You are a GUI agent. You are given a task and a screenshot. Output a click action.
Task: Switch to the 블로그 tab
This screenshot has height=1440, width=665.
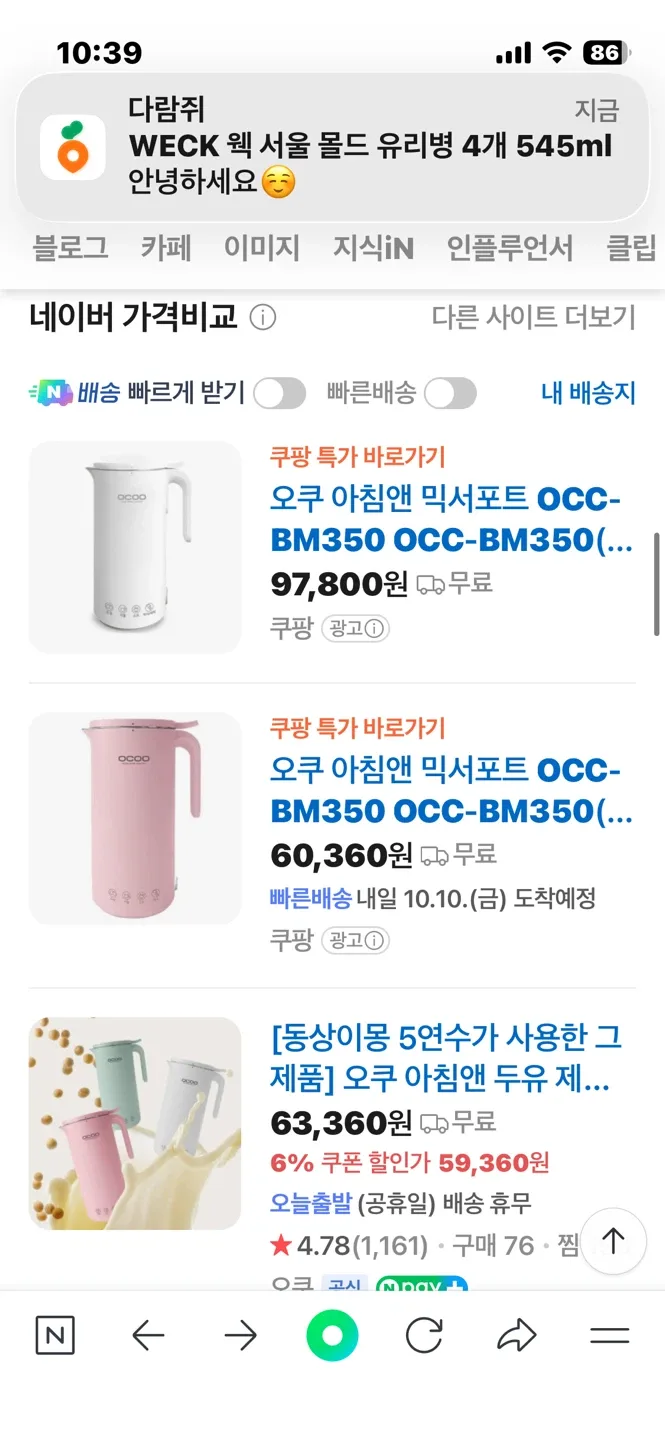coord(70,247)
